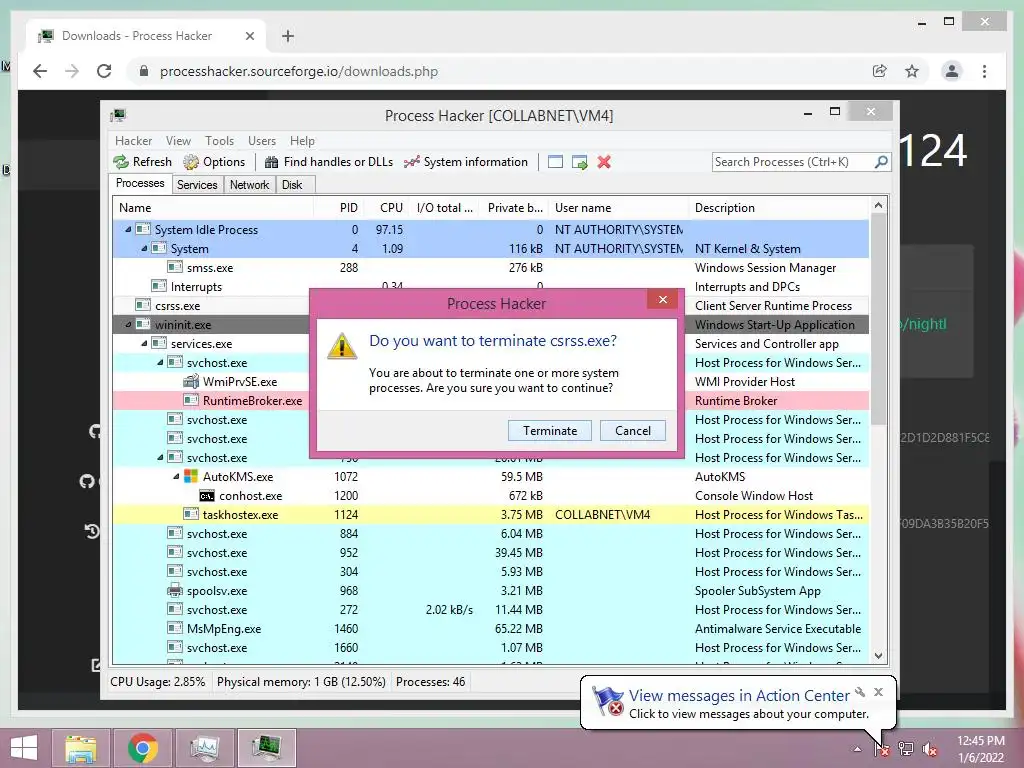
Task: Open Help menu
Action: (x=302, y=140)
